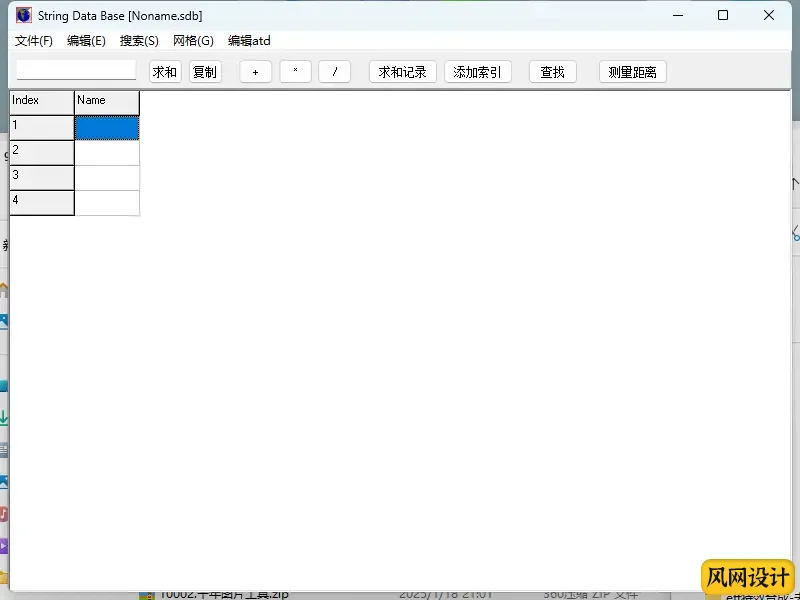800x600 pixels.
Task: Open the 编辑(E) menu
Action: (86, 41)
